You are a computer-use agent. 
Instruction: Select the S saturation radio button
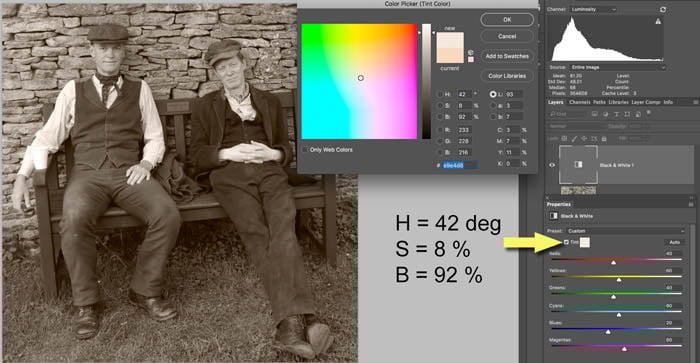point(440,105)
